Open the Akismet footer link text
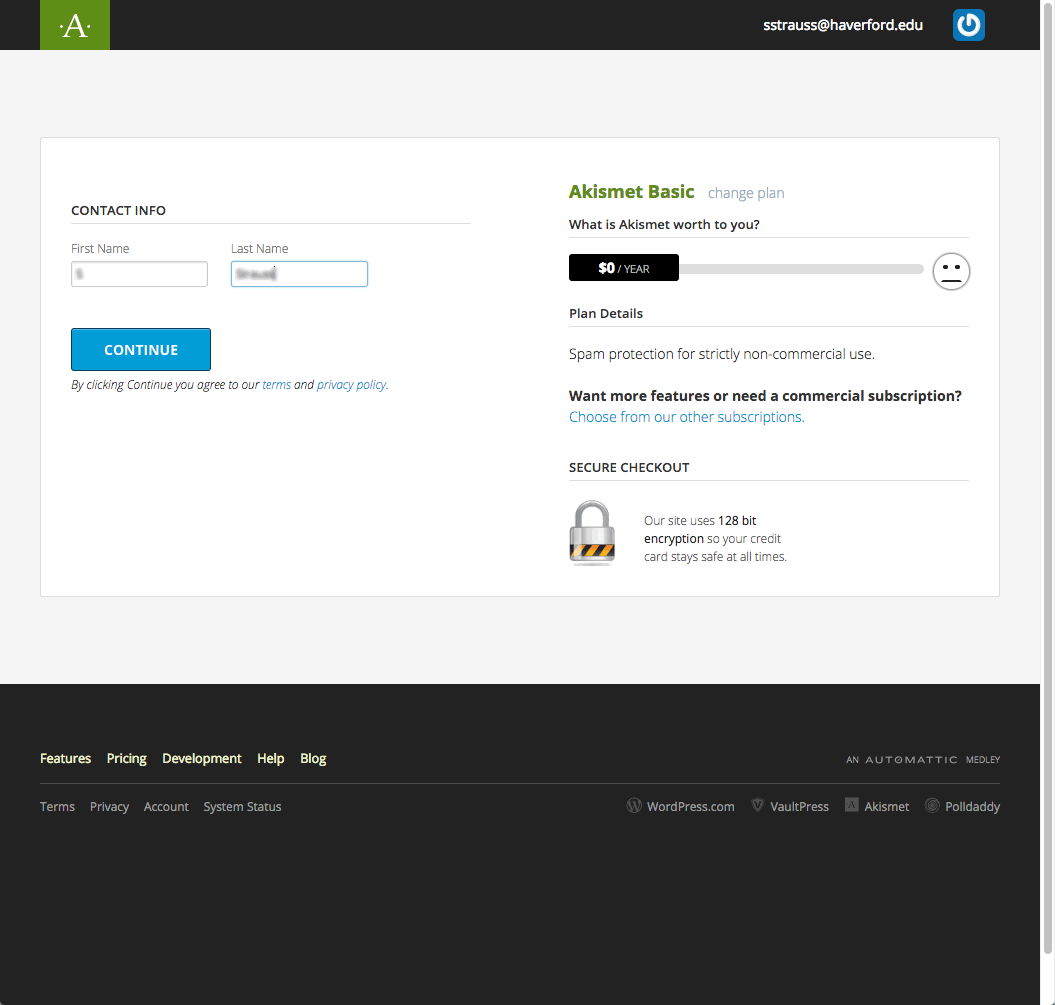 (886, 807)
